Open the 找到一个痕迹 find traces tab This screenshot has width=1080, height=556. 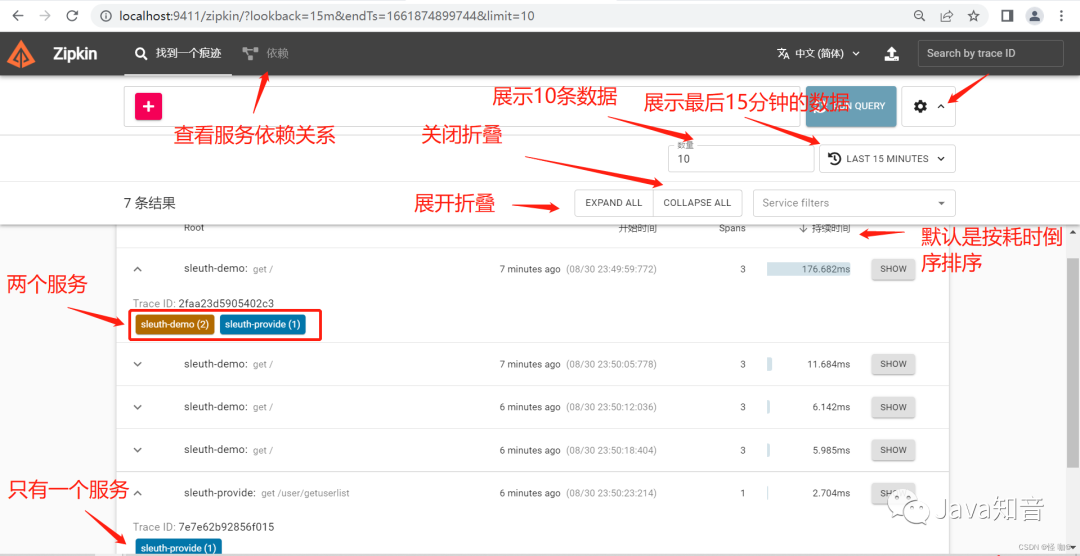178,53
